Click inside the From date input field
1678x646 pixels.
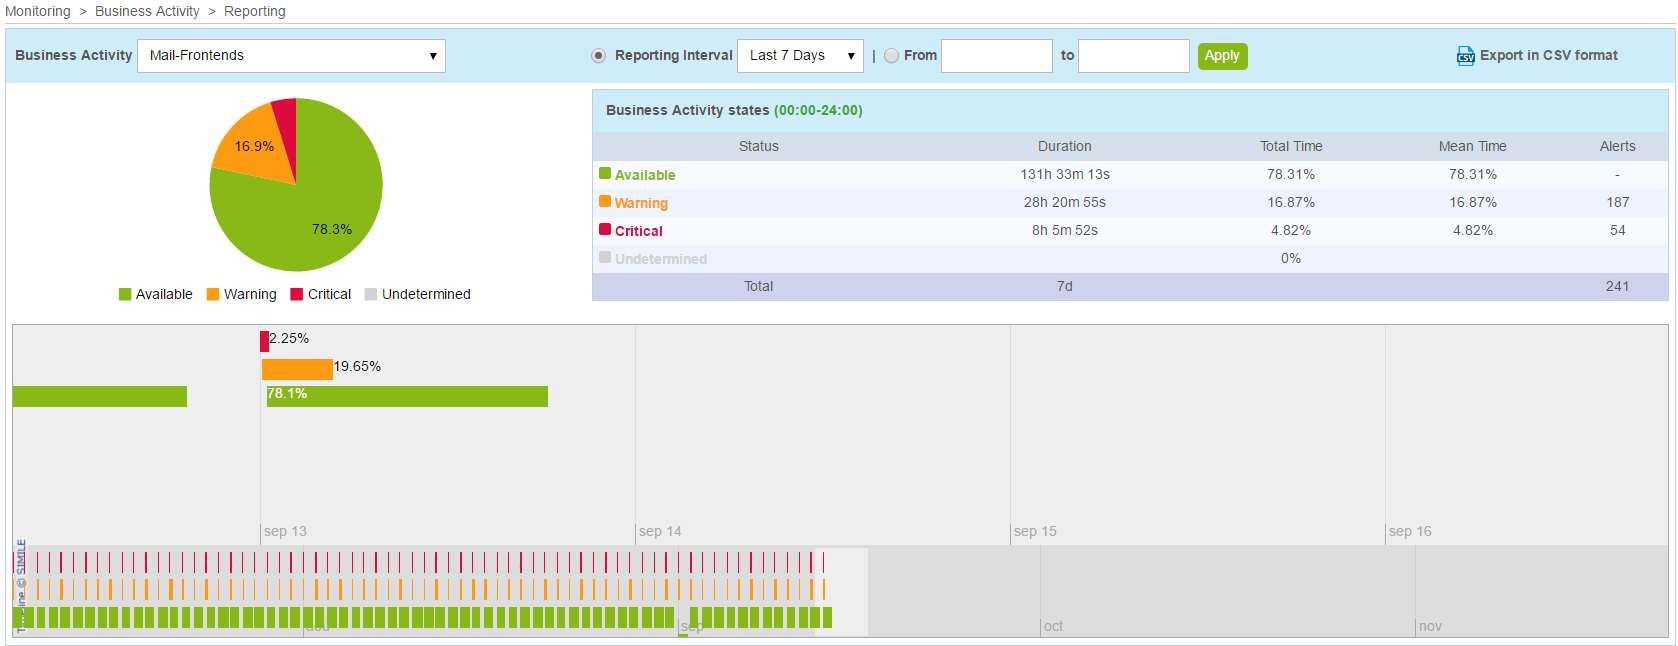pos(996,56)
